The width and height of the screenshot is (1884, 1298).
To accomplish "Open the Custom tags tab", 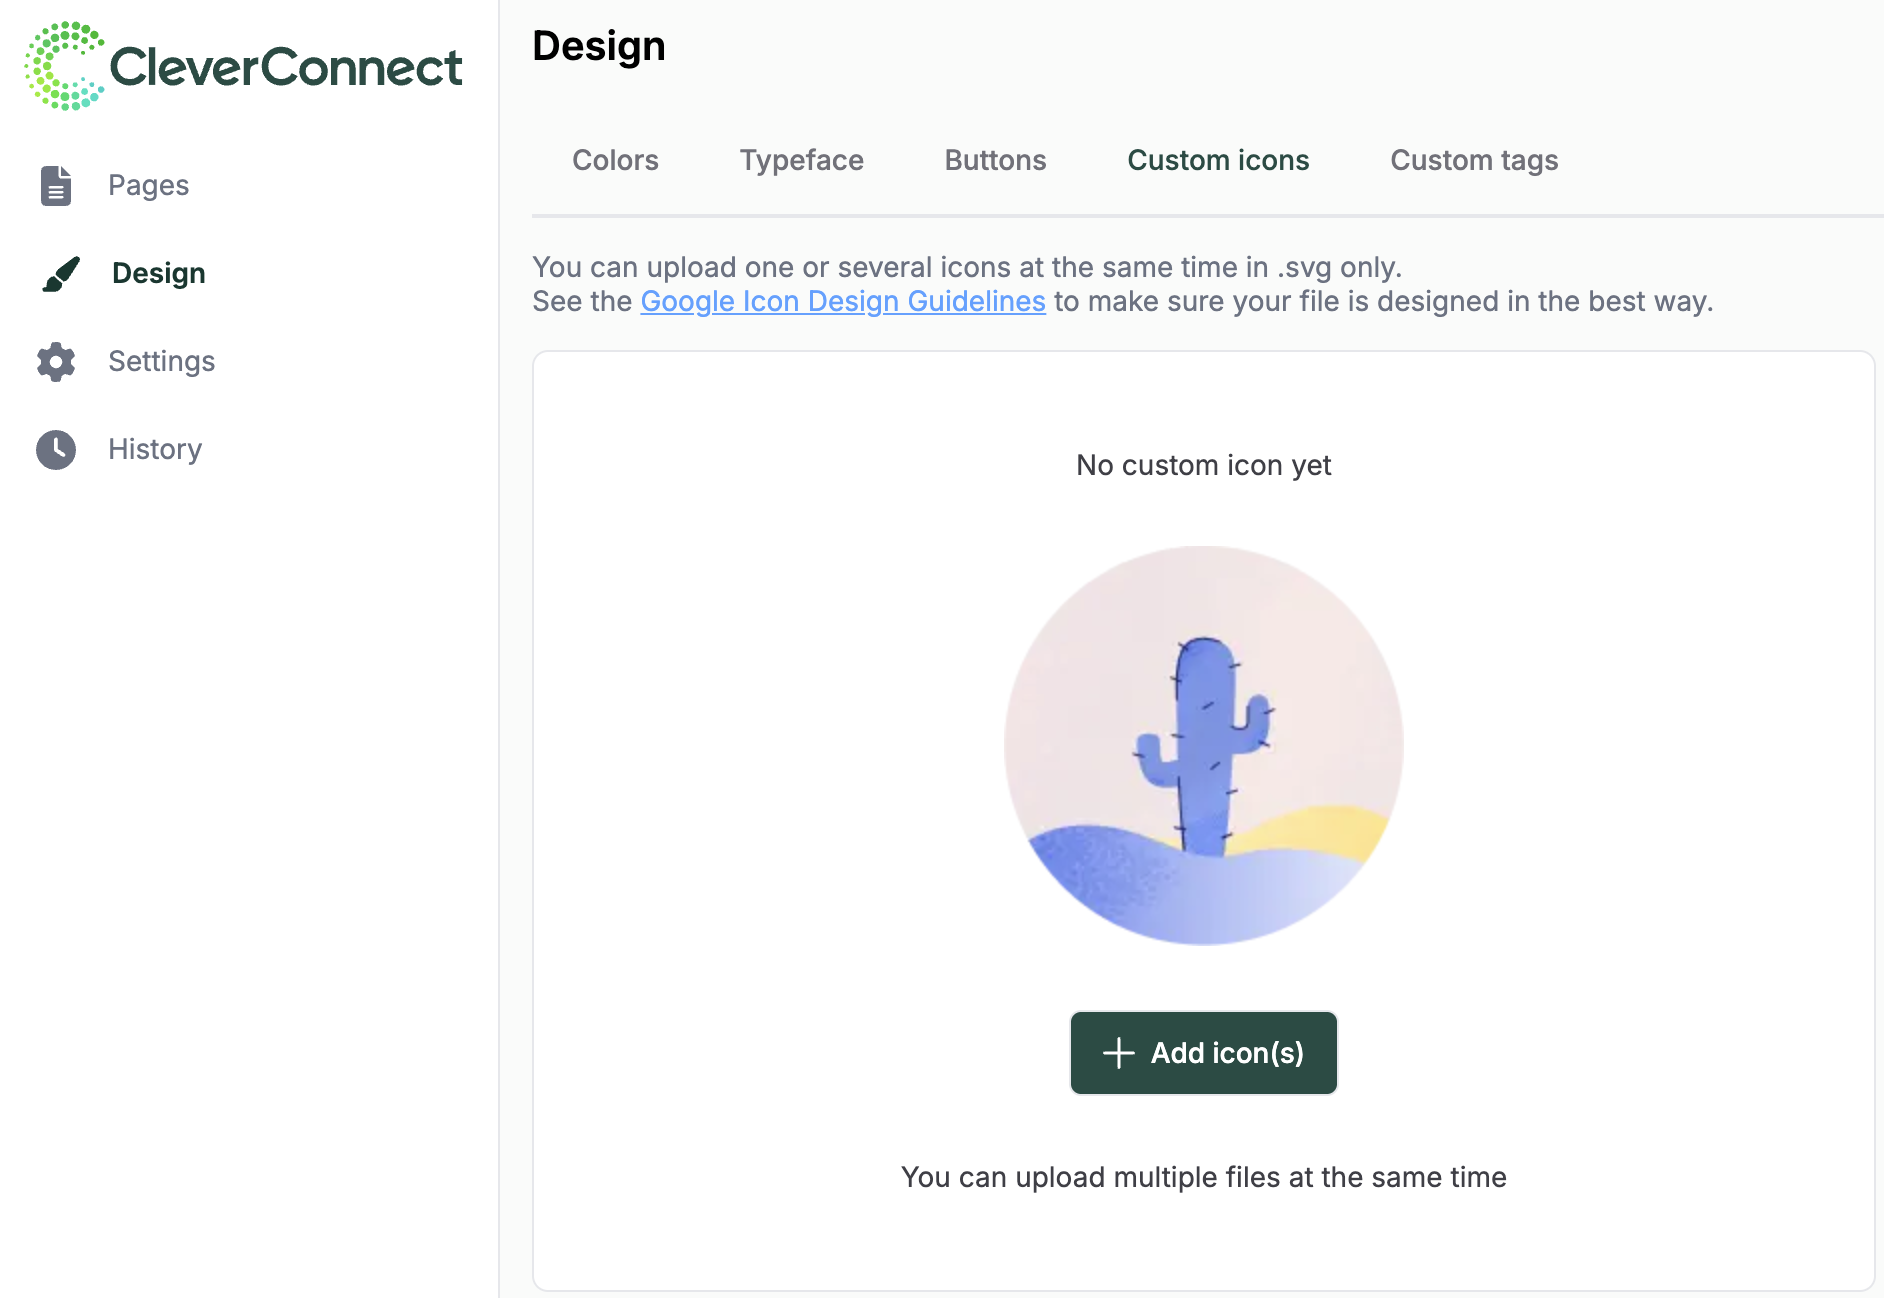I will (x=1474, y=161).
